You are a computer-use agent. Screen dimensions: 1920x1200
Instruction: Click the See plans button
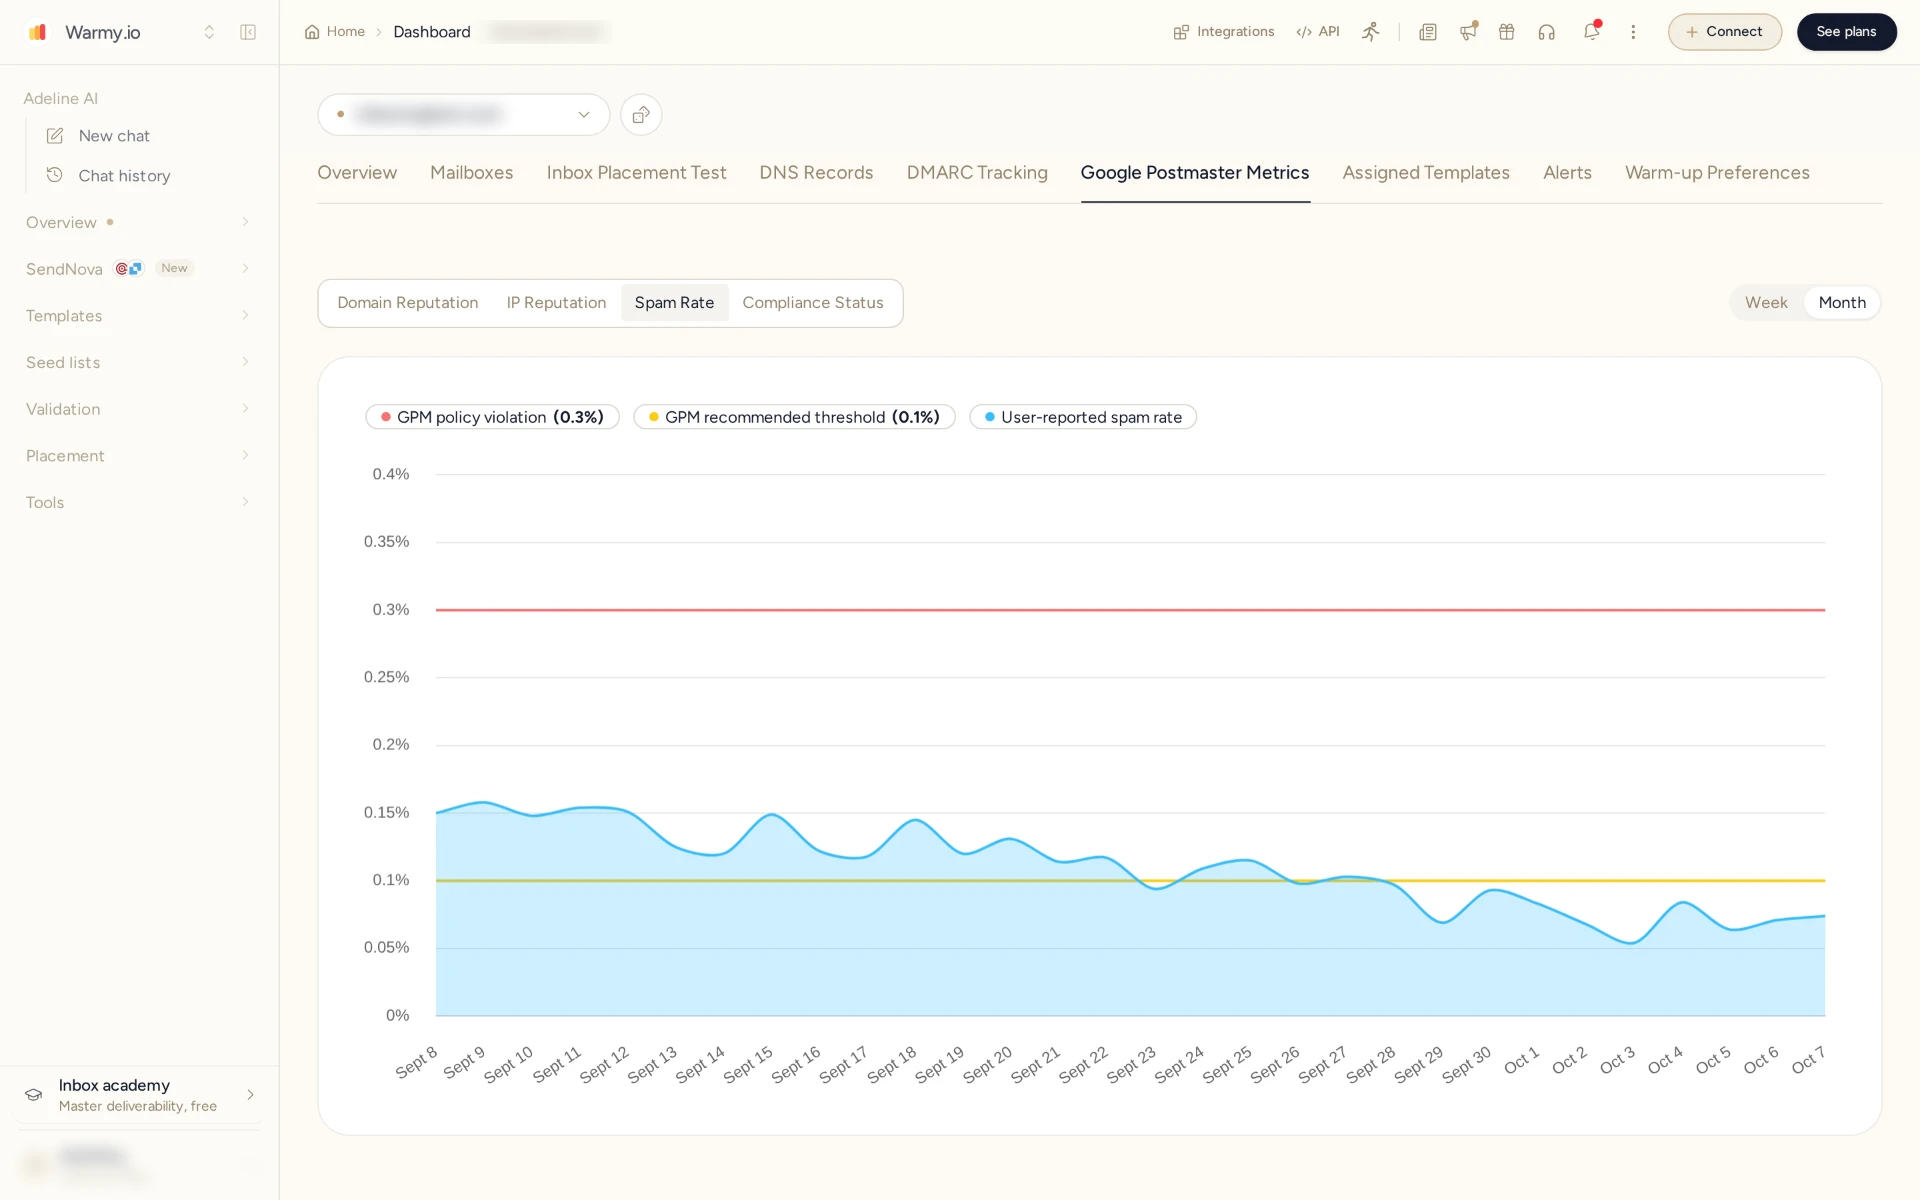point(1846,32)
